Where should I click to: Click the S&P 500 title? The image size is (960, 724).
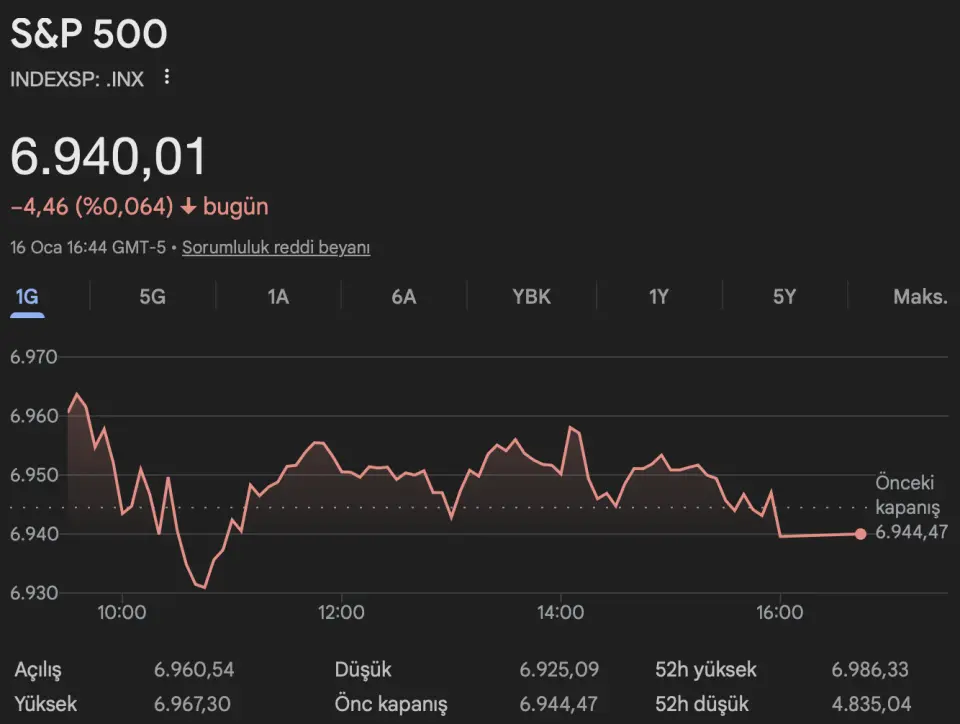point(89,35)
